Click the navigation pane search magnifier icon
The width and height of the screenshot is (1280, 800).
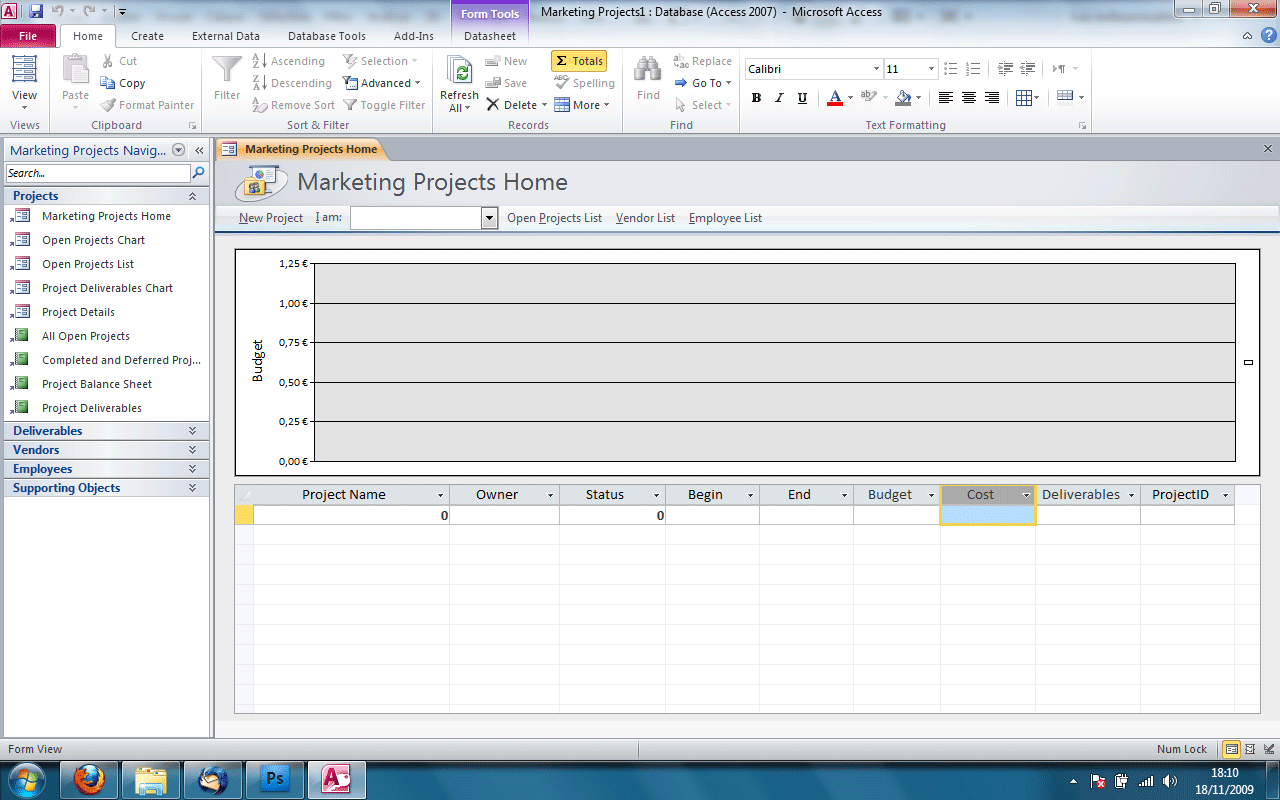198,173
